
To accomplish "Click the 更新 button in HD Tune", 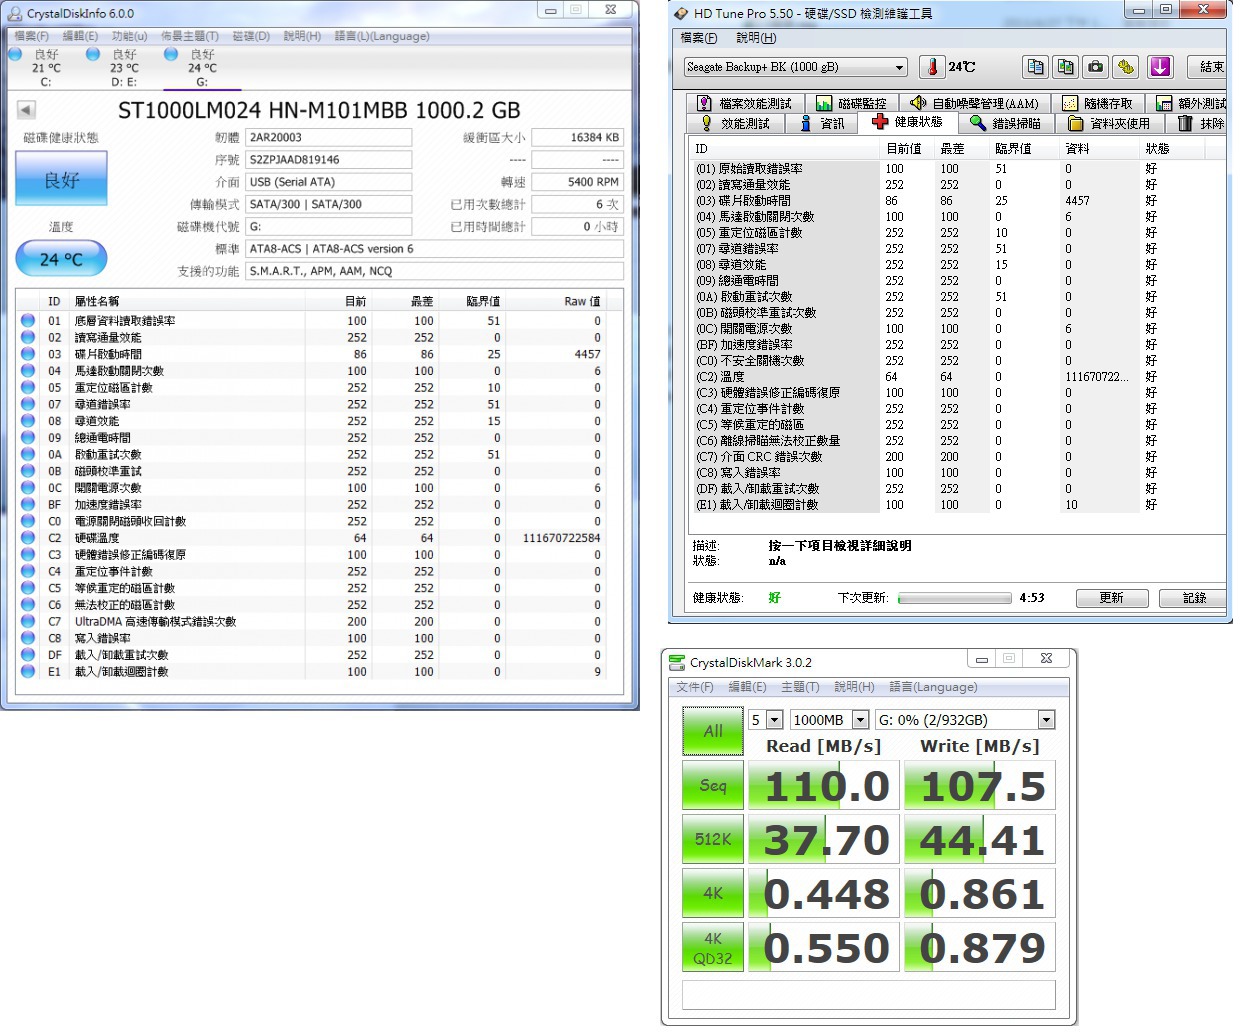I will [1111, 598].
